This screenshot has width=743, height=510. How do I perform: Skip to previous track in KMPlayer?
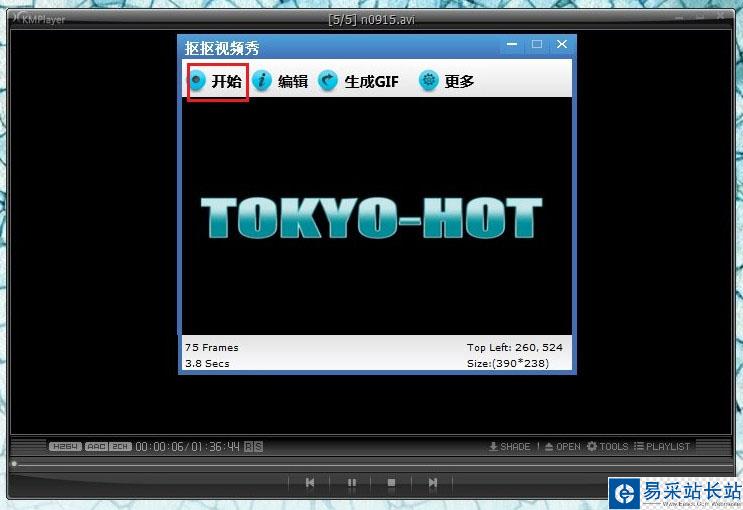pos(310,483)
